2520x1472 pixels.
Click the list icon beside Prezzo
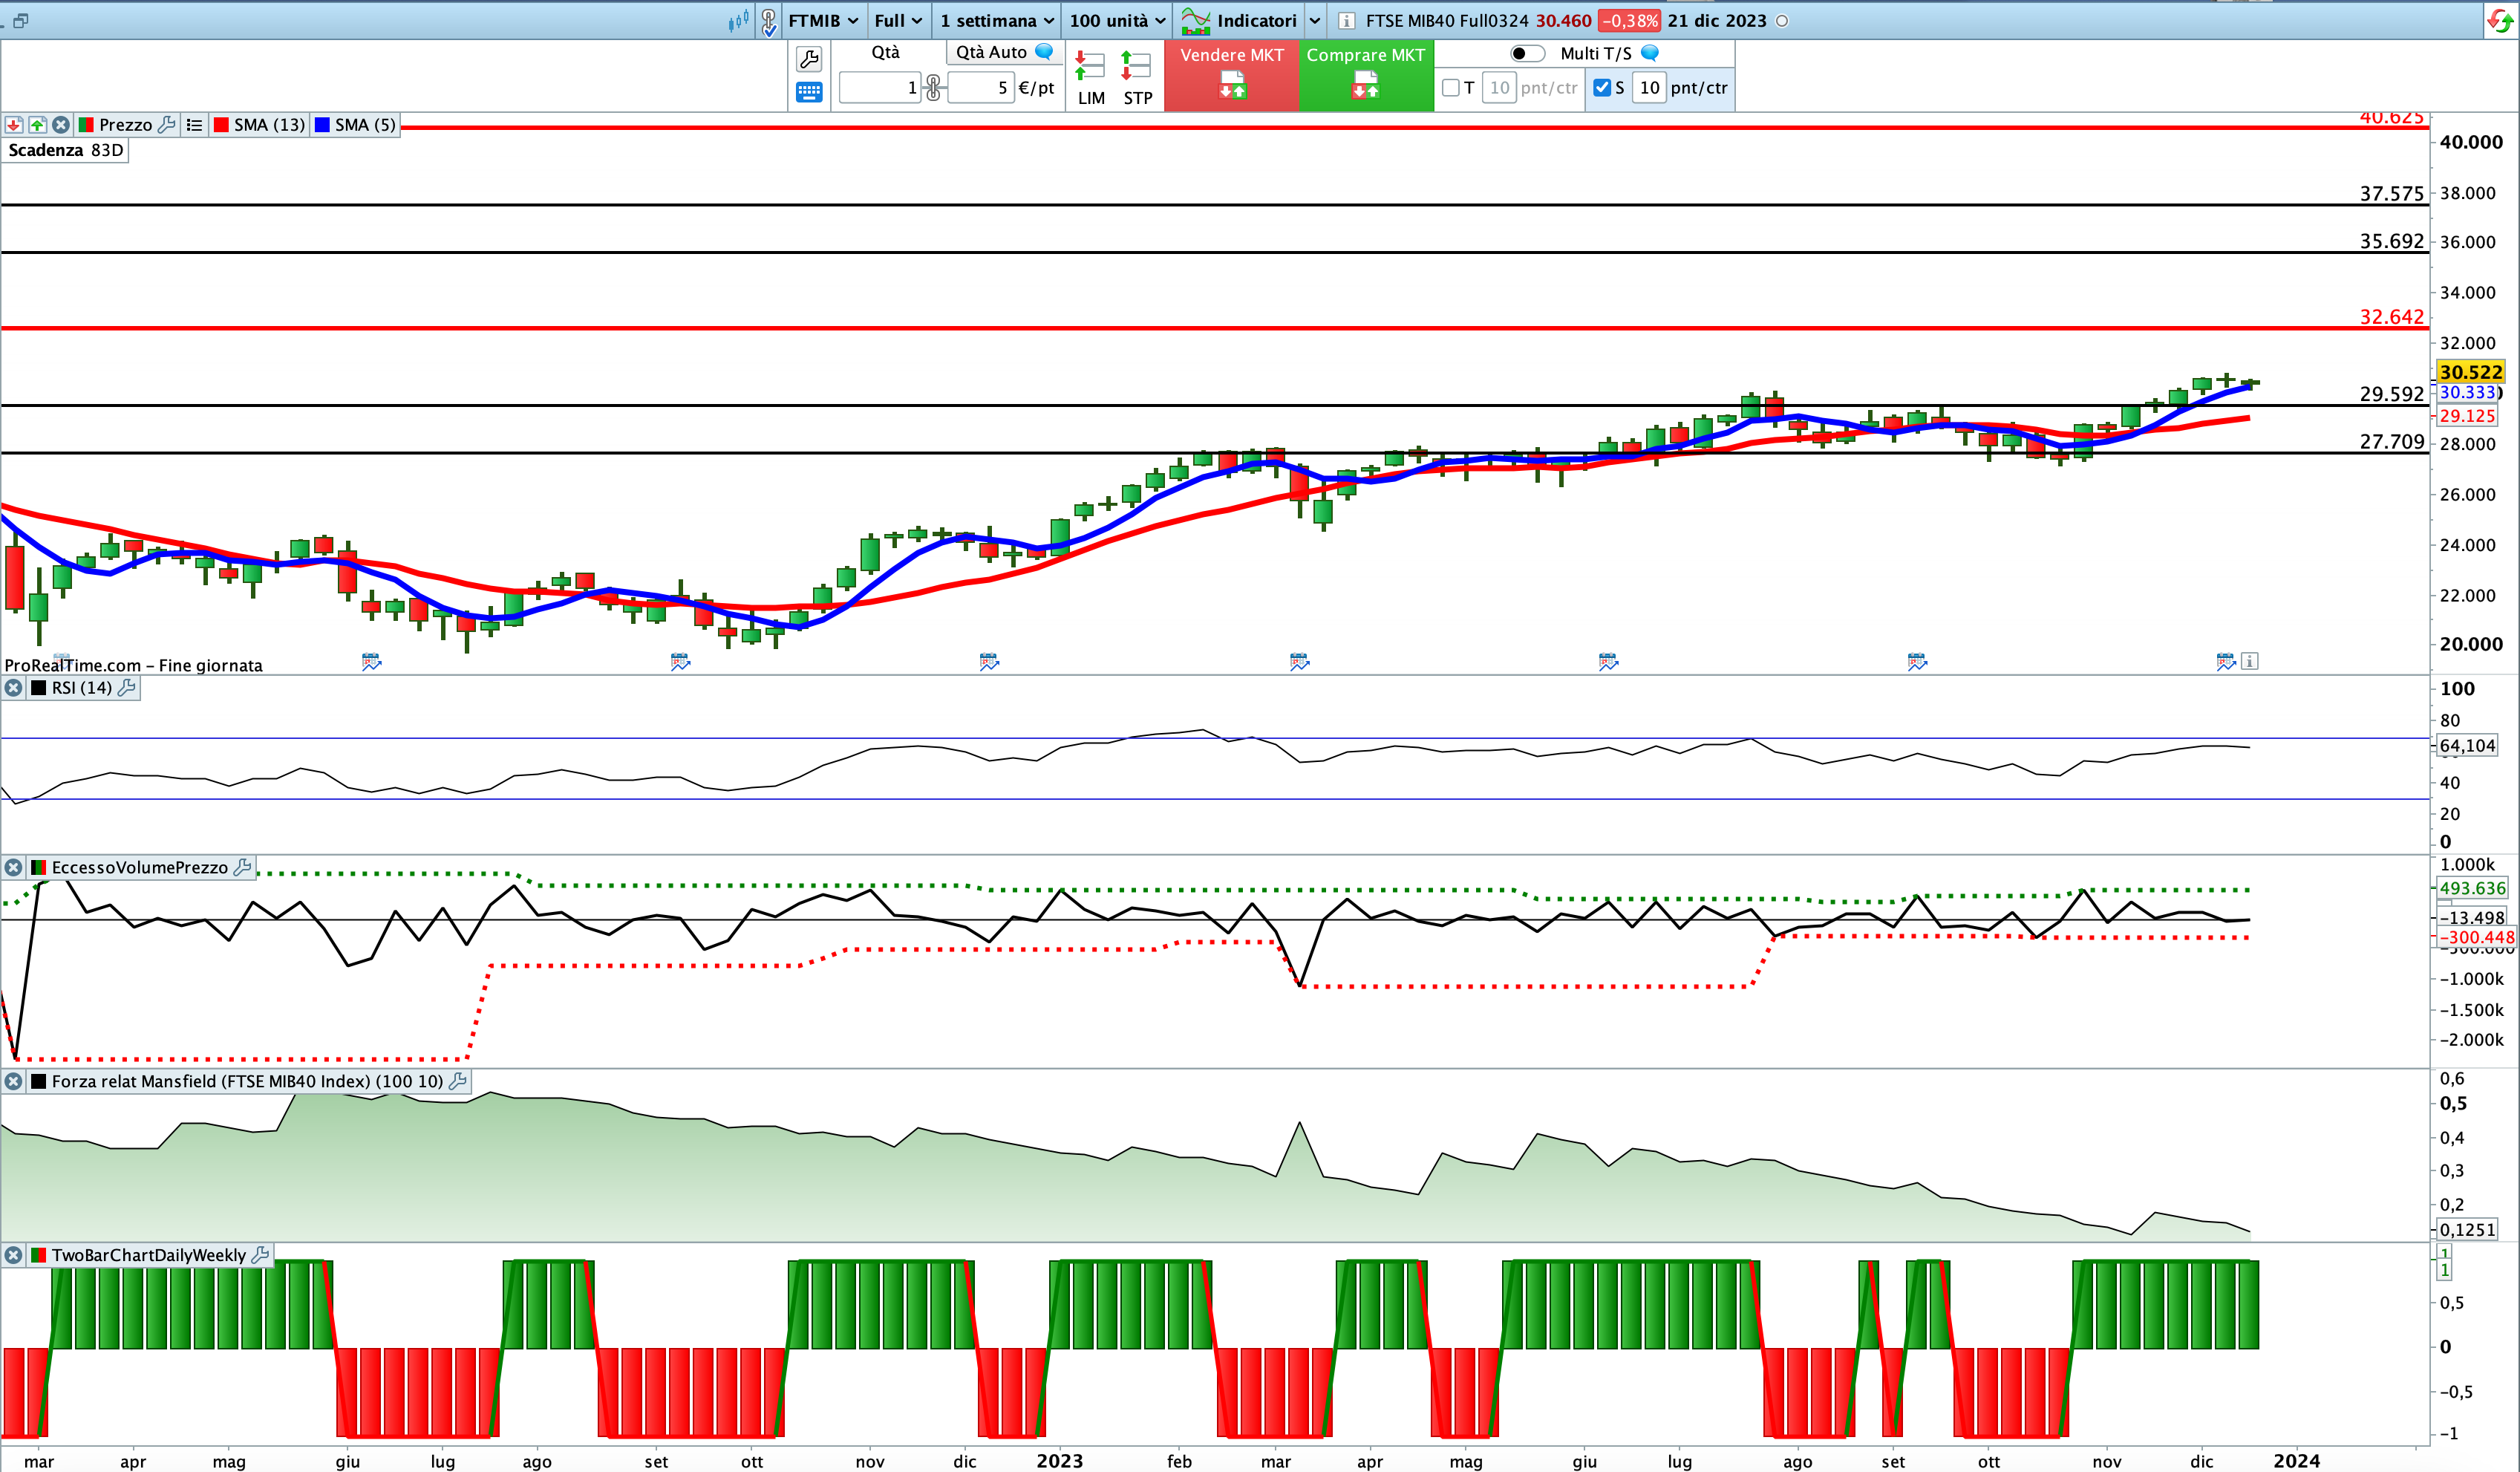coord(194,125)
